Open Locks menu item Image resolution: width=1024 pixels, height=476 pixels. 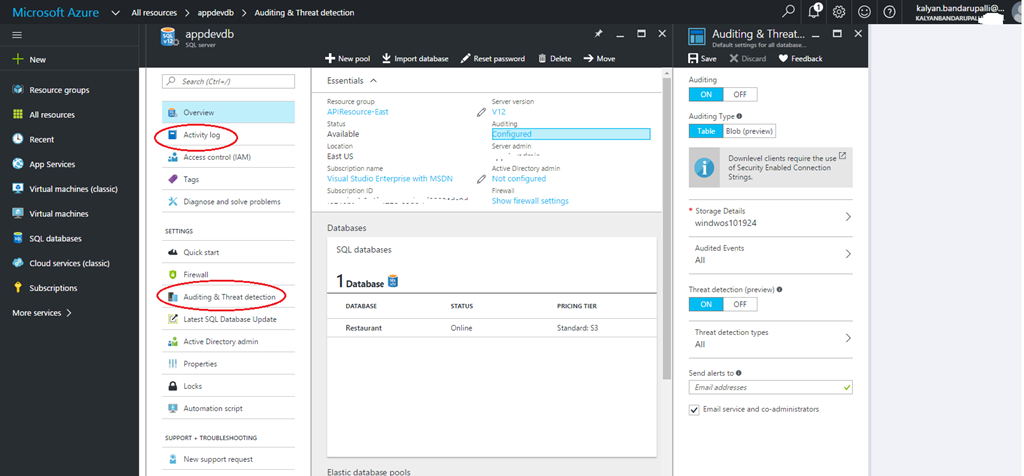click(229, 386)
